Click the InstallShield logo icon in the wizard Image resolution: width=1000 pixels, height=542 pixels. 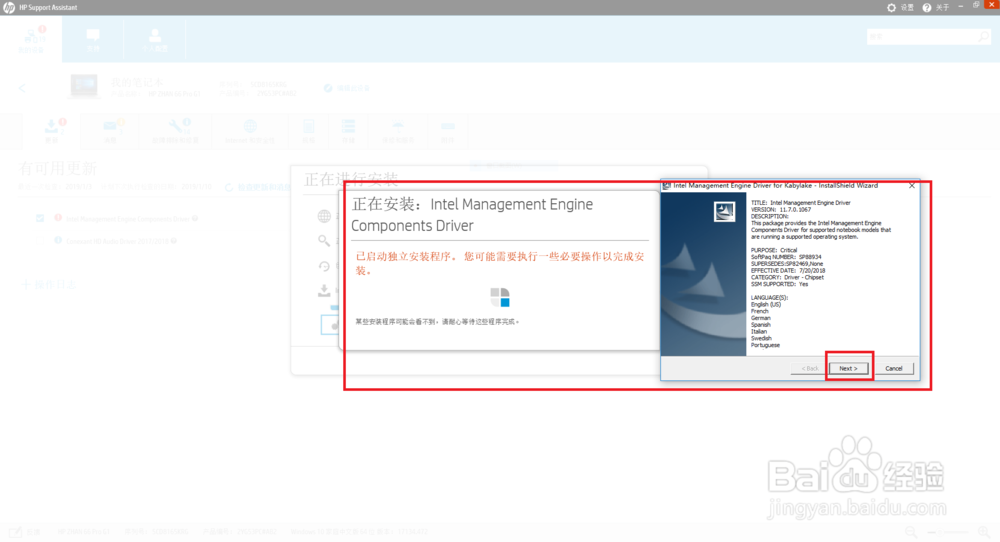coord(724,212)
